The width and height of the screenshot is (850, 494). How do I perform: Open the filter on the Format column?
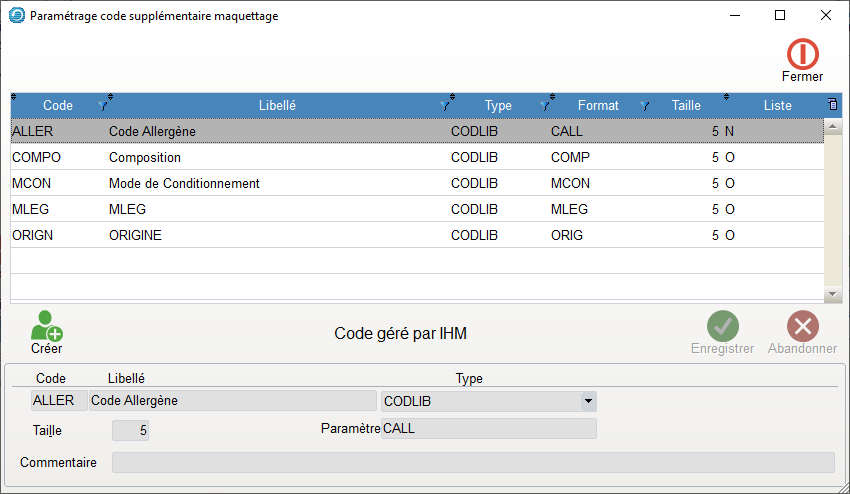point(645,105)
